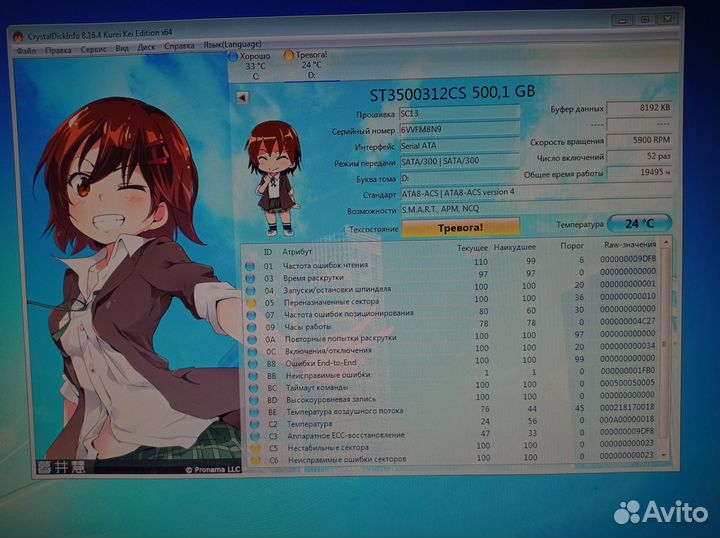Click the SMART list scrollbar up arrow

[x=665, y=242]
